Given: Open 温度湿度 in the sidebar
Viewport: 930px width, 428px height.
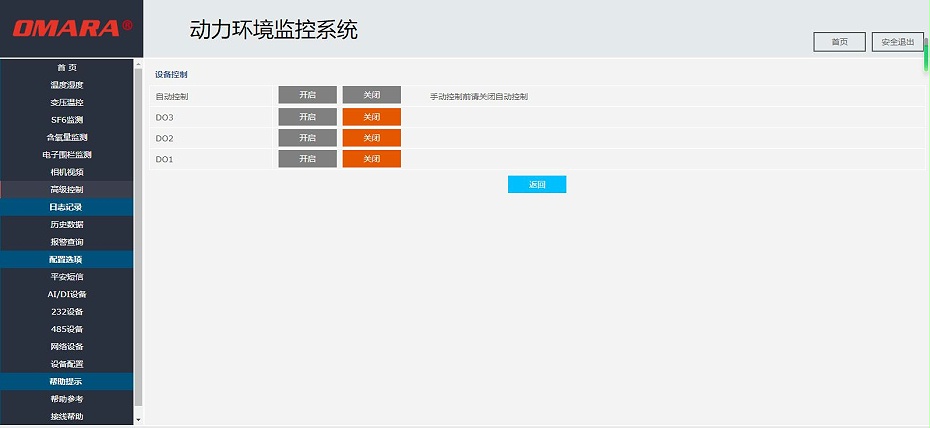Looking at the screenshot, I should (x=66, y=85).
